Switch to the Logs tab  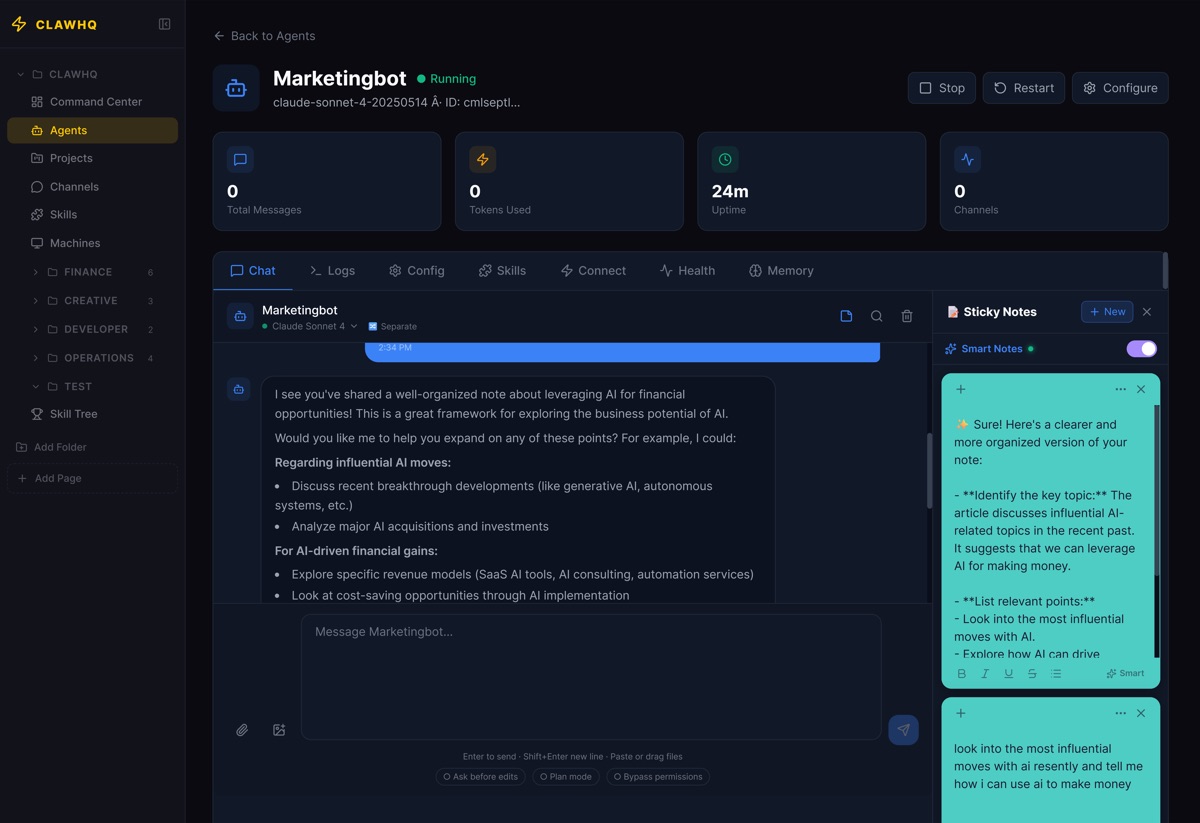[333, 270]
